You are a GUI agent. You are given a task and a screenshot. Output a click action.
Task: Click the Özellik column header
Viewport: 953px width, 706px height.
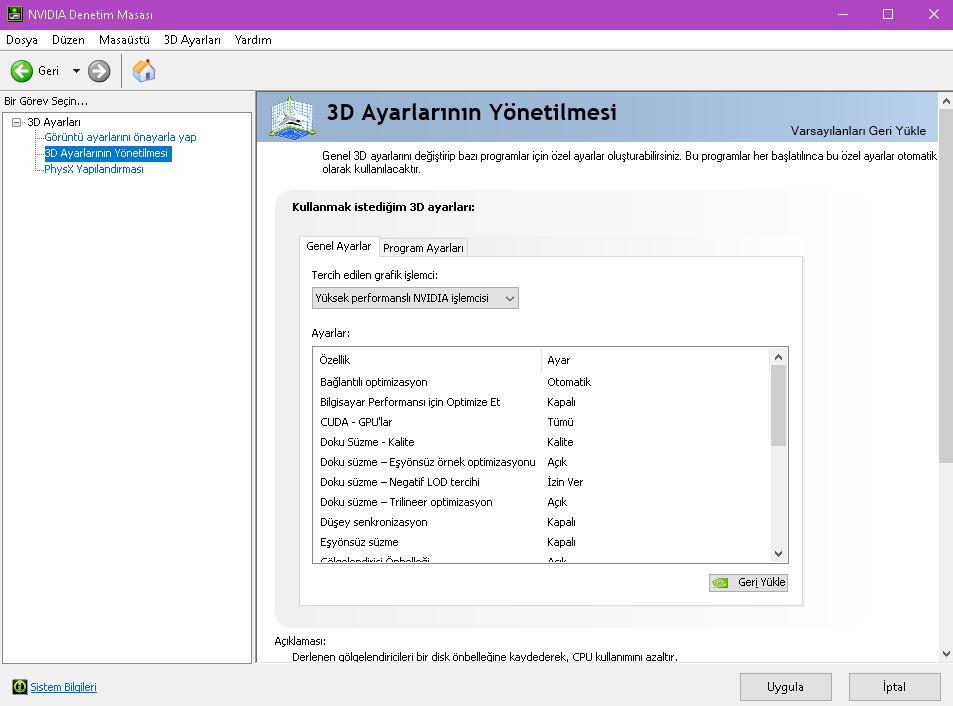pos(427,360)
